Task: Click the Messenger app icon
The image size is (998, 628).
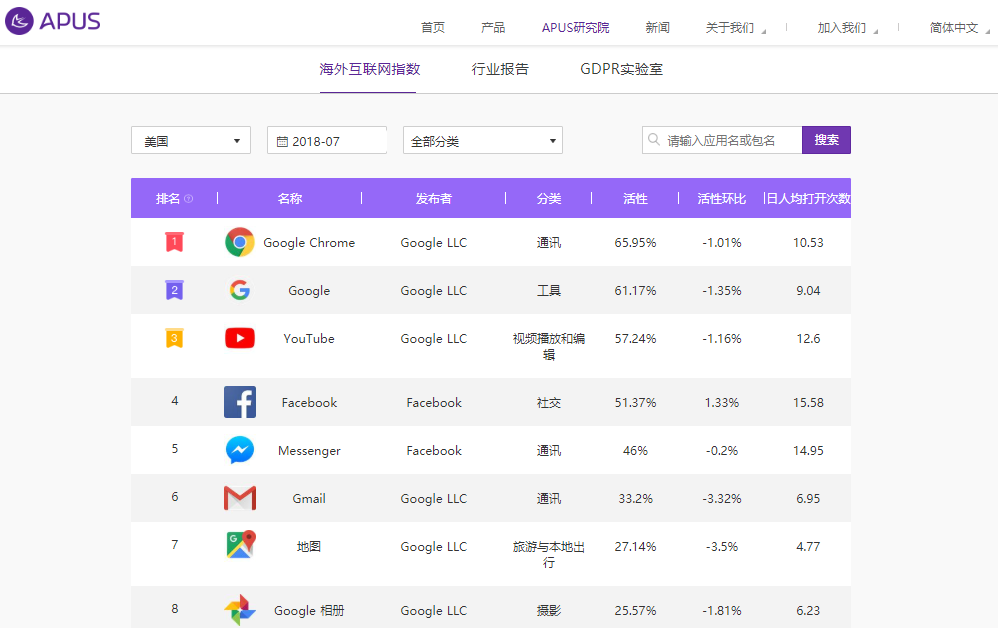Action: pyautogui.click(x=240, y=450)
